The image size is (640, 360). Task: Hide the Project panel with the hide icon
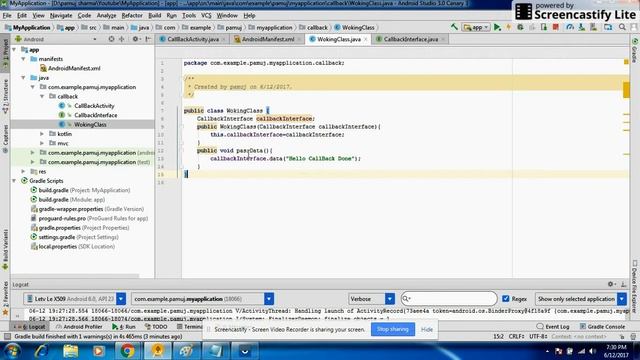click(148, 39)
